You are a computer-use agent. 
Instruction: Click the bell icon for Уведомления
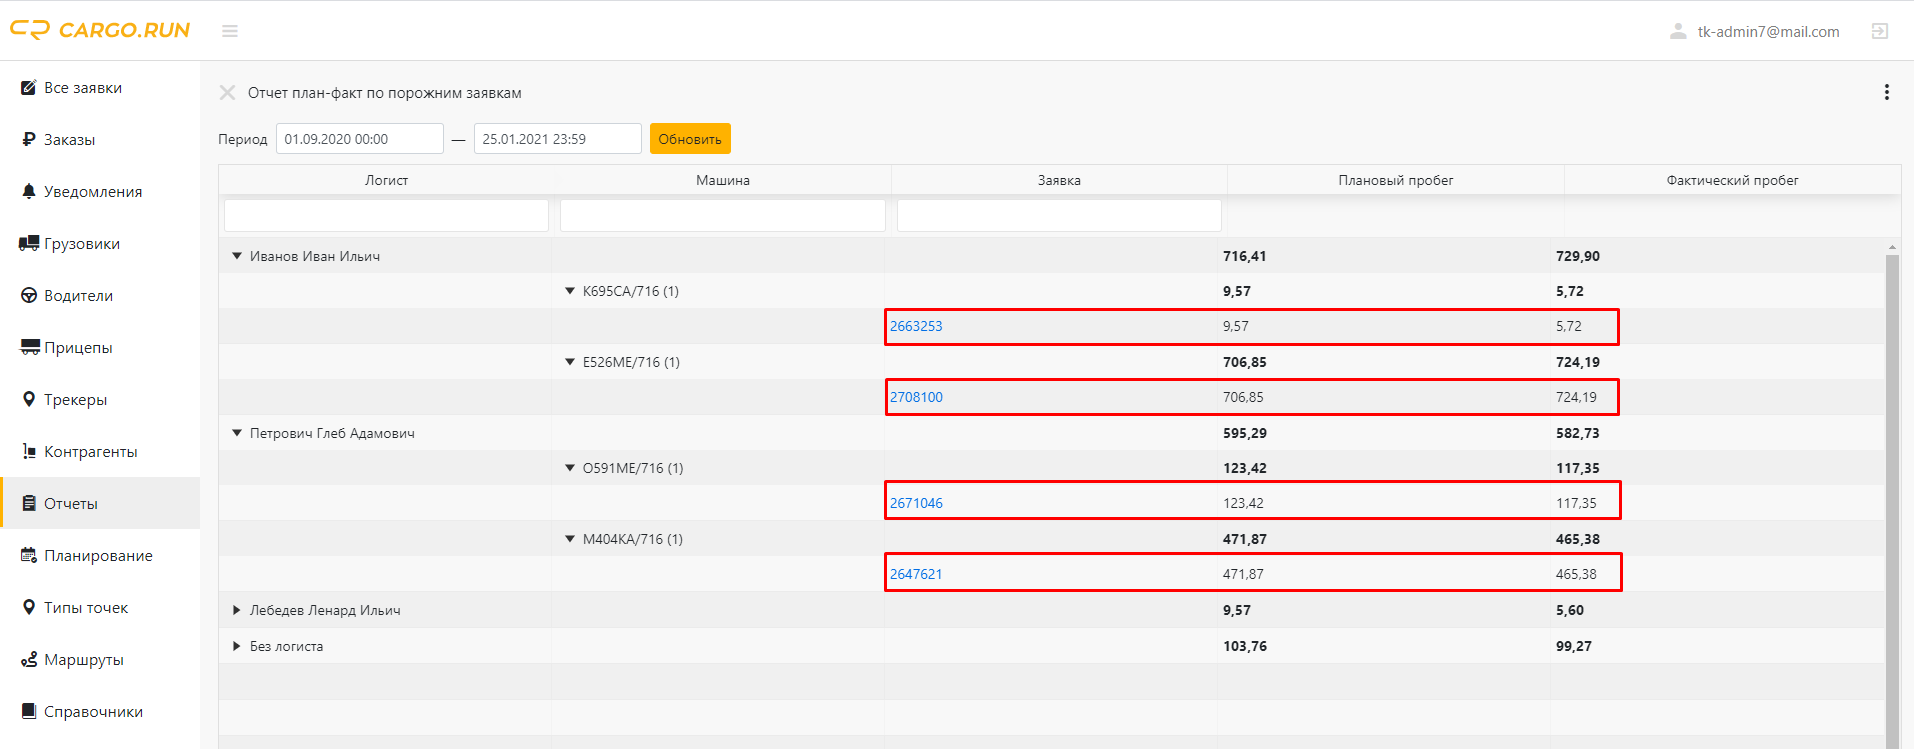pos(29,191)
